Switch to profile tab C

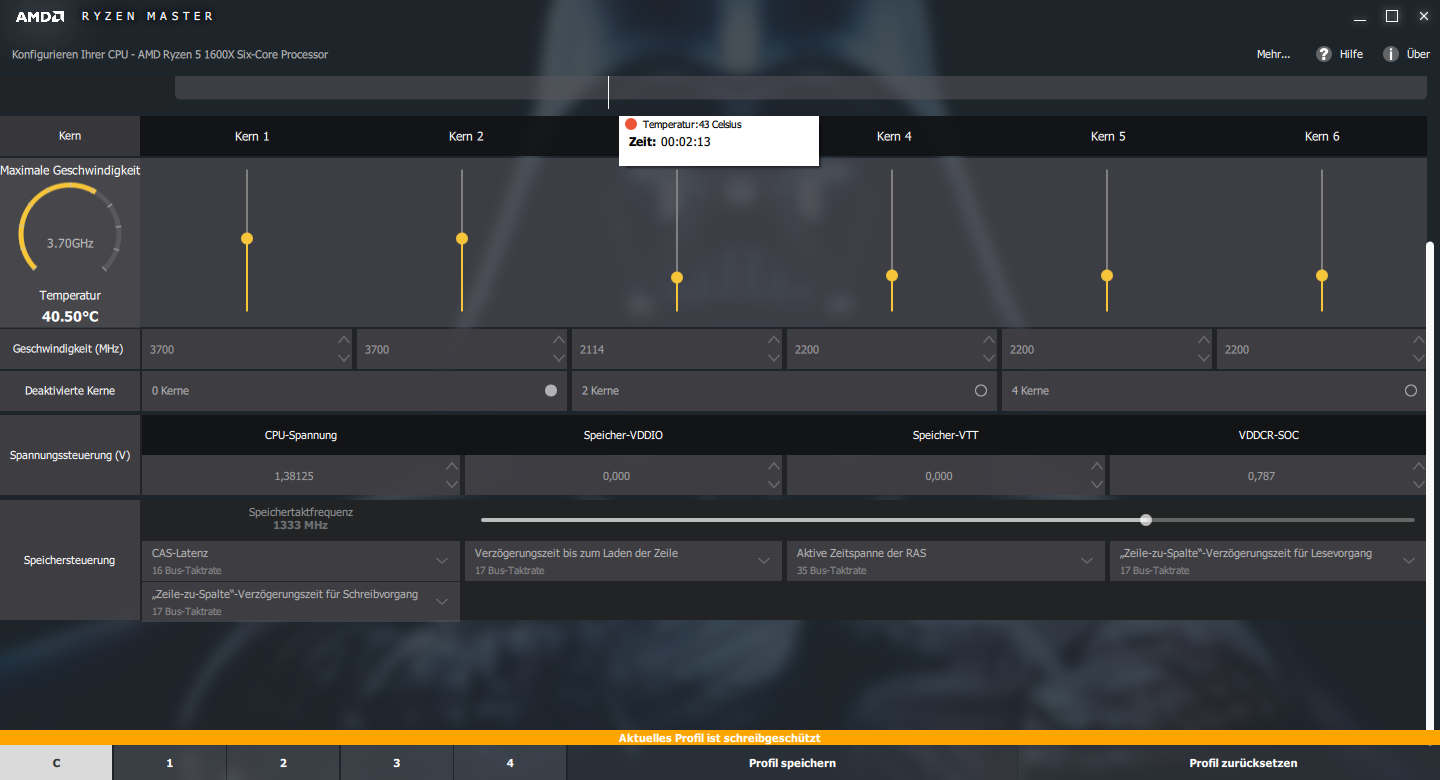(x=56, y=763)
